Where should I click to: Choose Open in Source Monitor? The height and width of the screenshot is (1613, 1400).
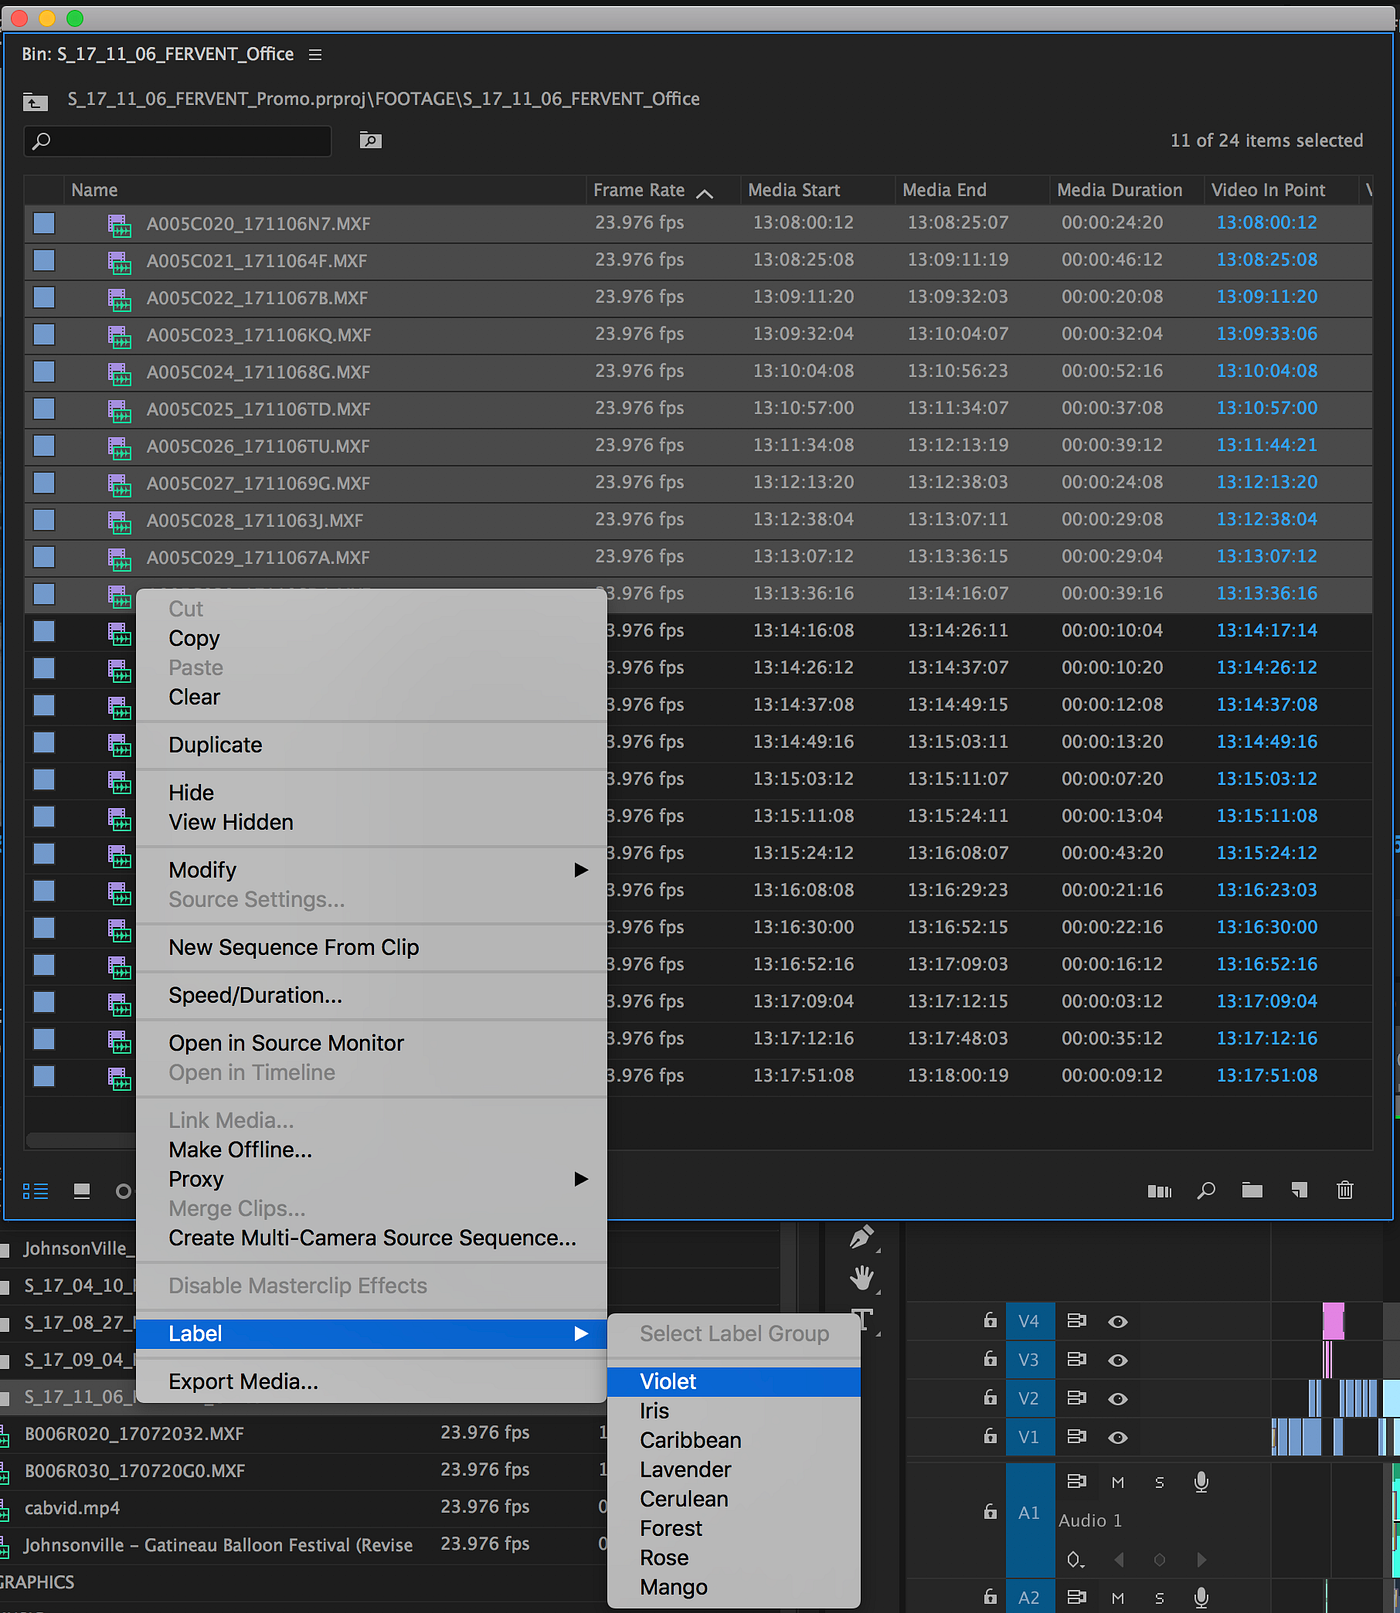(x=371, y=1043)
